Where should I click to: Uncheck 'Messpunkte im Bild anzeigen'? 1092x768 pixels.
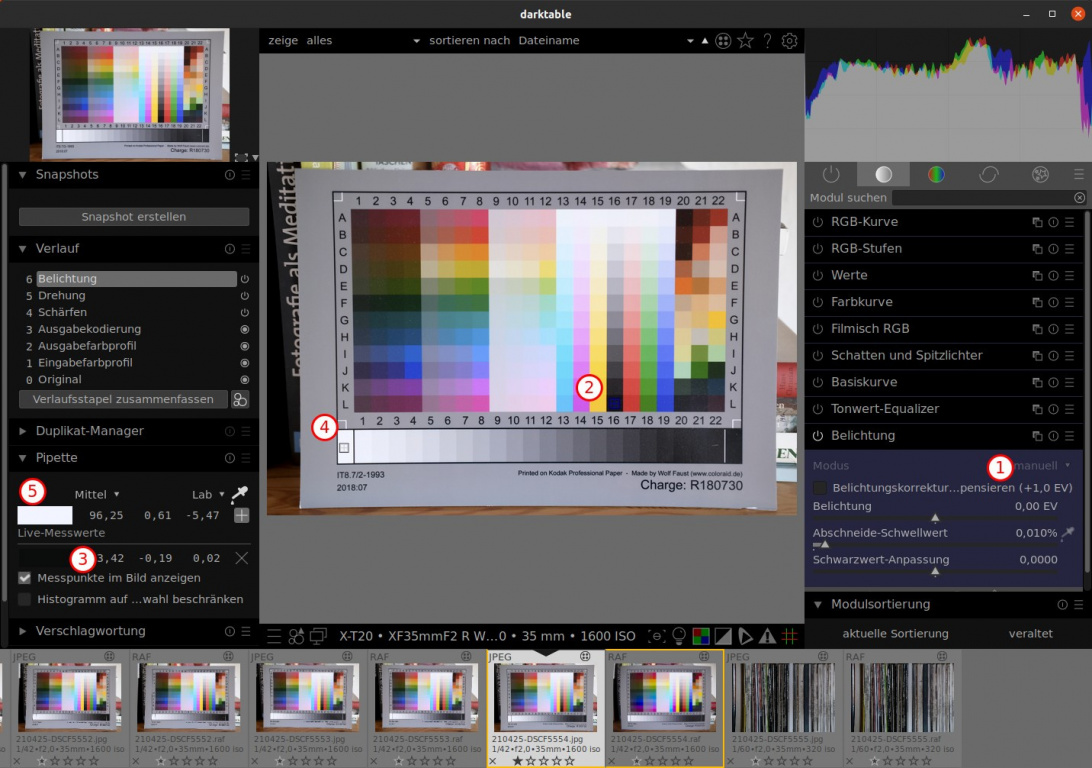tap(25, 578)
